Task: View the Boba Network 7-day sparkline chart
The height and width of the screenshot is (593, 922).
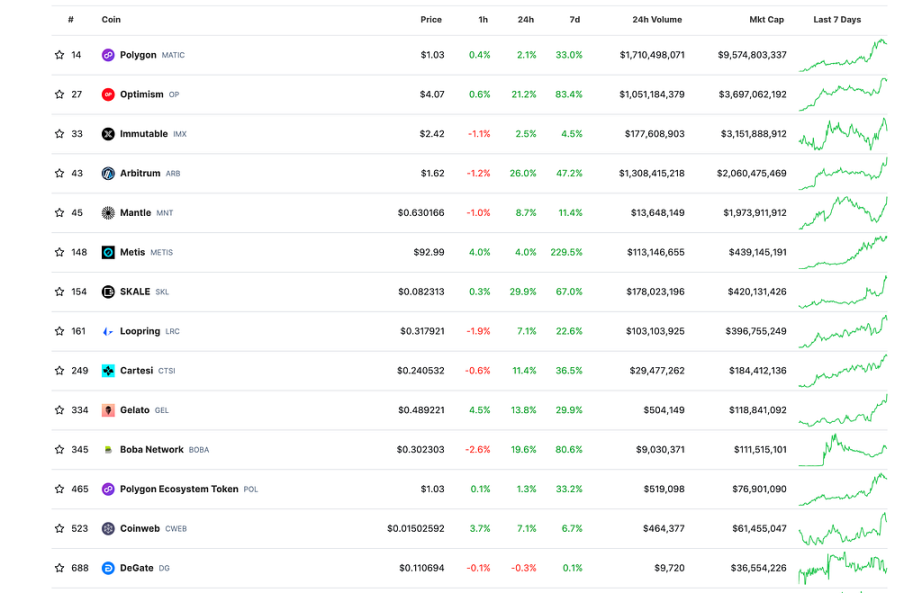Action: pos(843,450)
